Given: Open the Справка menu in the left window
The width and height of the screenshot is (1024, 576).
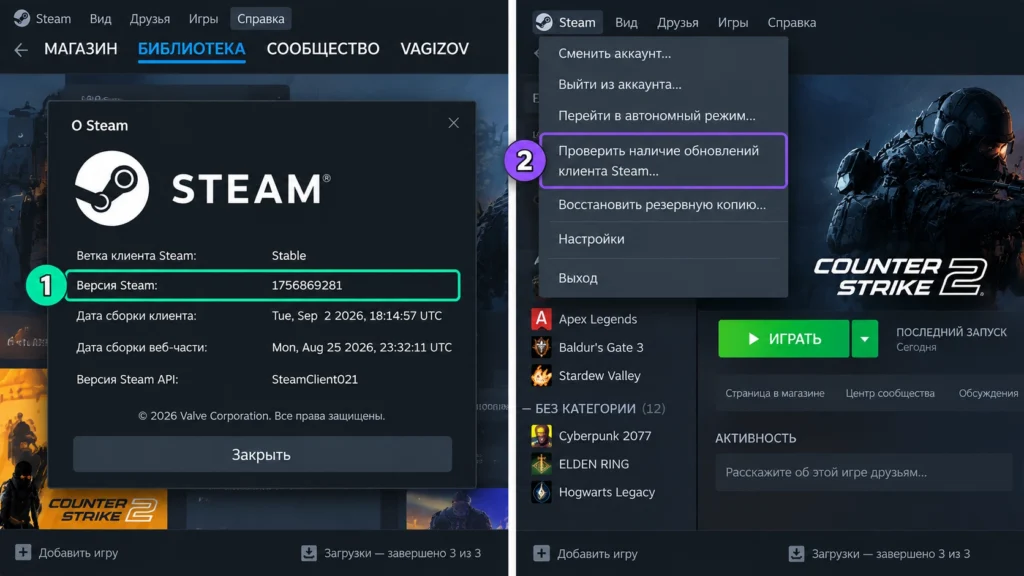Looking at the screenshot, I should point(261,19).
